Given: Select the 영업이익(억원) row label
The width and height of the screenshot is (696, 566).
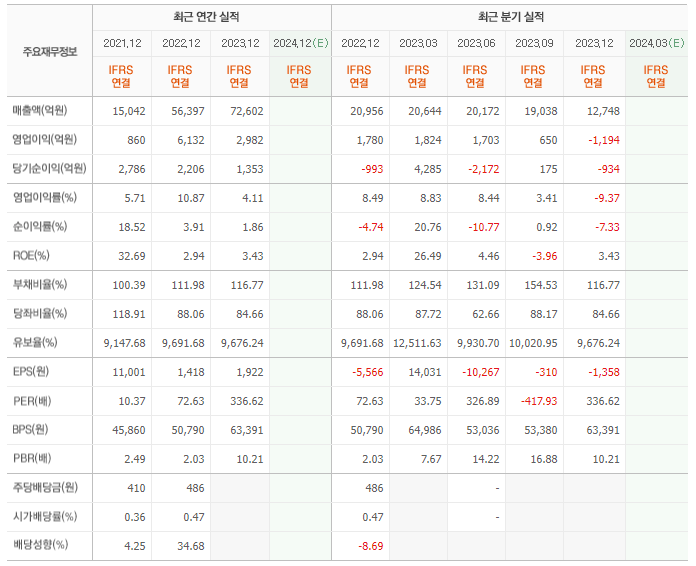Looking at the screenshot, I should (44, 139).
